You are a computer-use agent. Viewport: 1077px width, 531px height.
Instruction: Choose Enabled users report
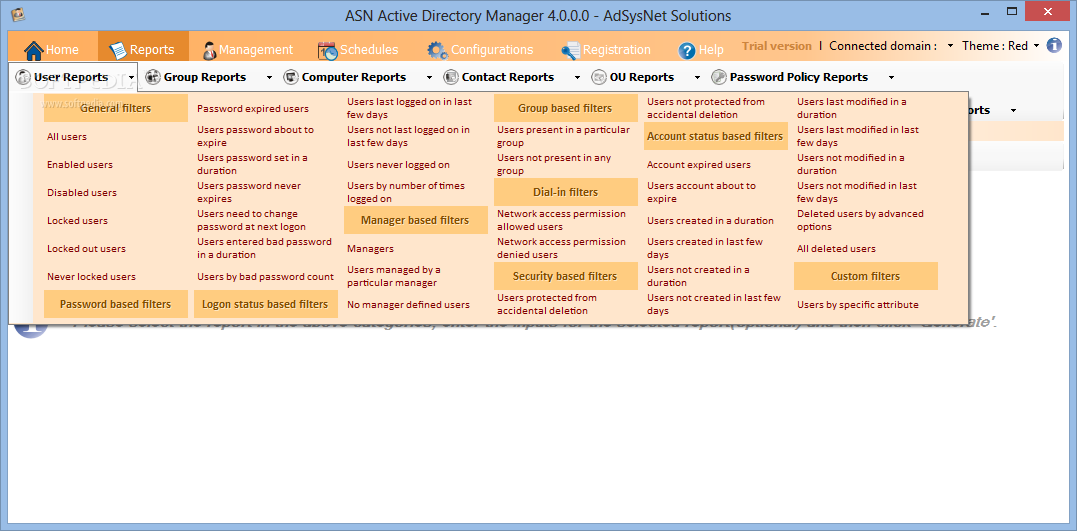[x=80, y=165]
